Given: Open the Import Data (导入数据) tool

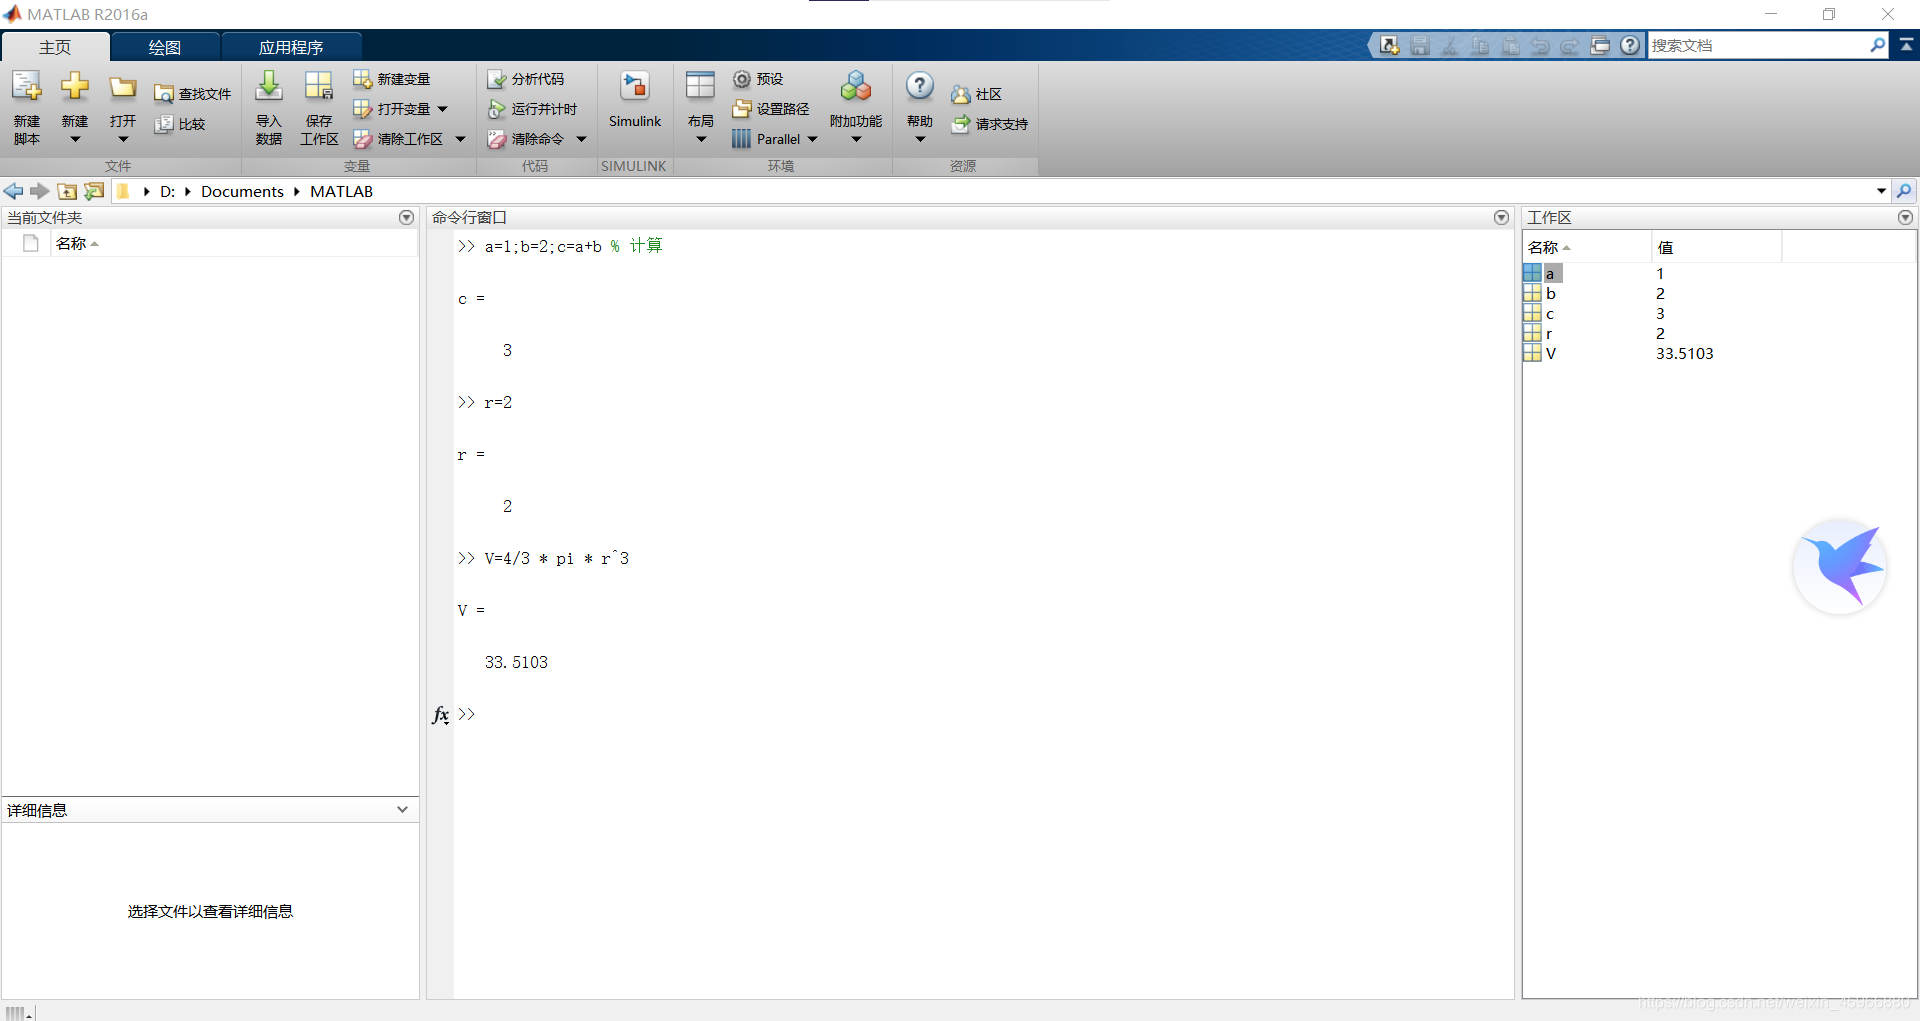Looking at the screenshot, I should click(268, 88).
